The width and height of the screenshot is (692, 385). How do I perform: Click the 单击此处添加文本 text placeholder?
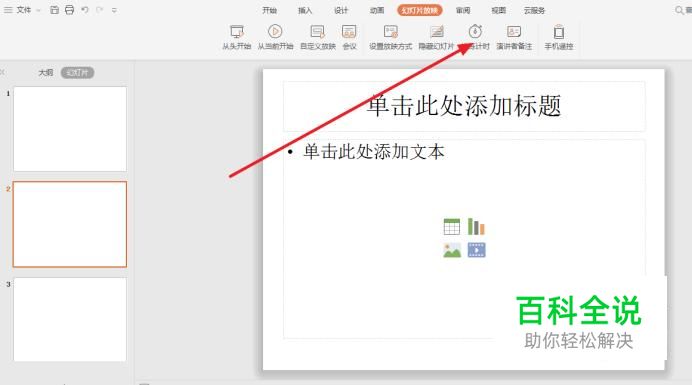(x=374, y=151)
